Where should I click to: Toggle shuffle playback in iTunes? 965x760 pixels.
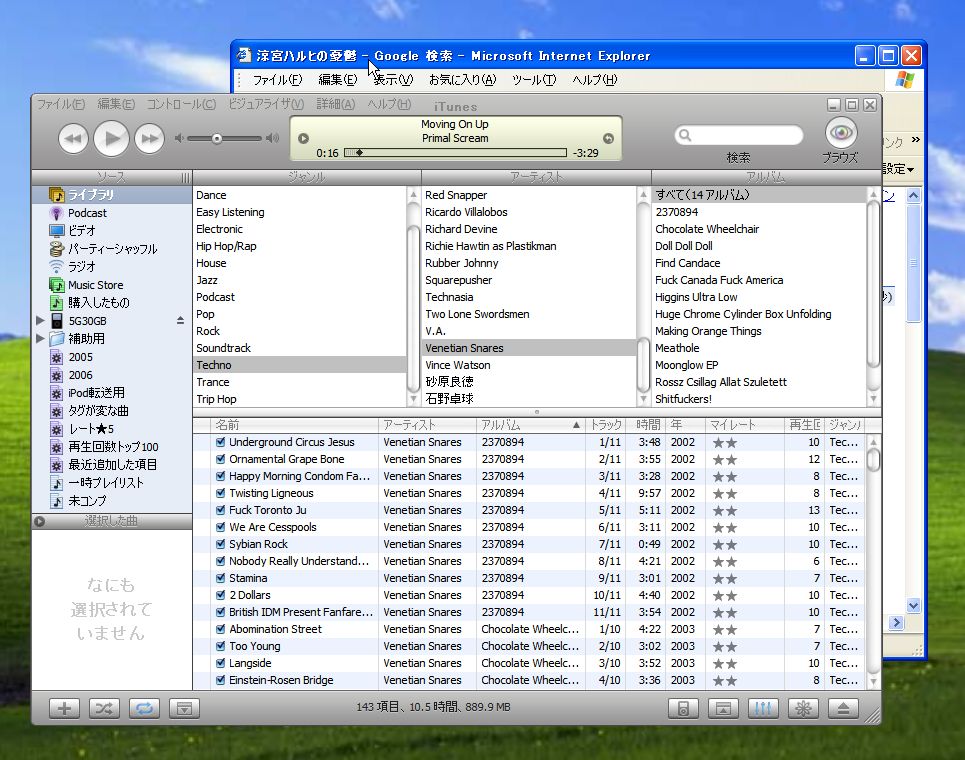tap(104, 708)
